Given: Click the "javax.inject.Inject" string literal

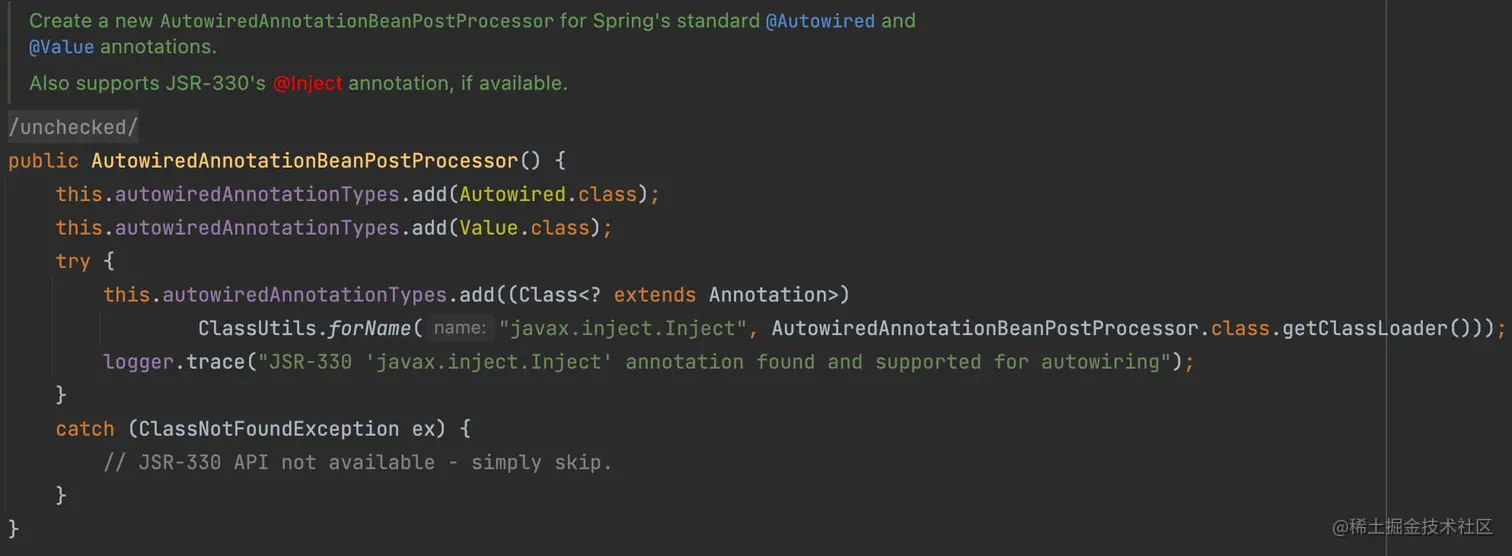Looking at the screenshot, I should click(x=624, y=328).
